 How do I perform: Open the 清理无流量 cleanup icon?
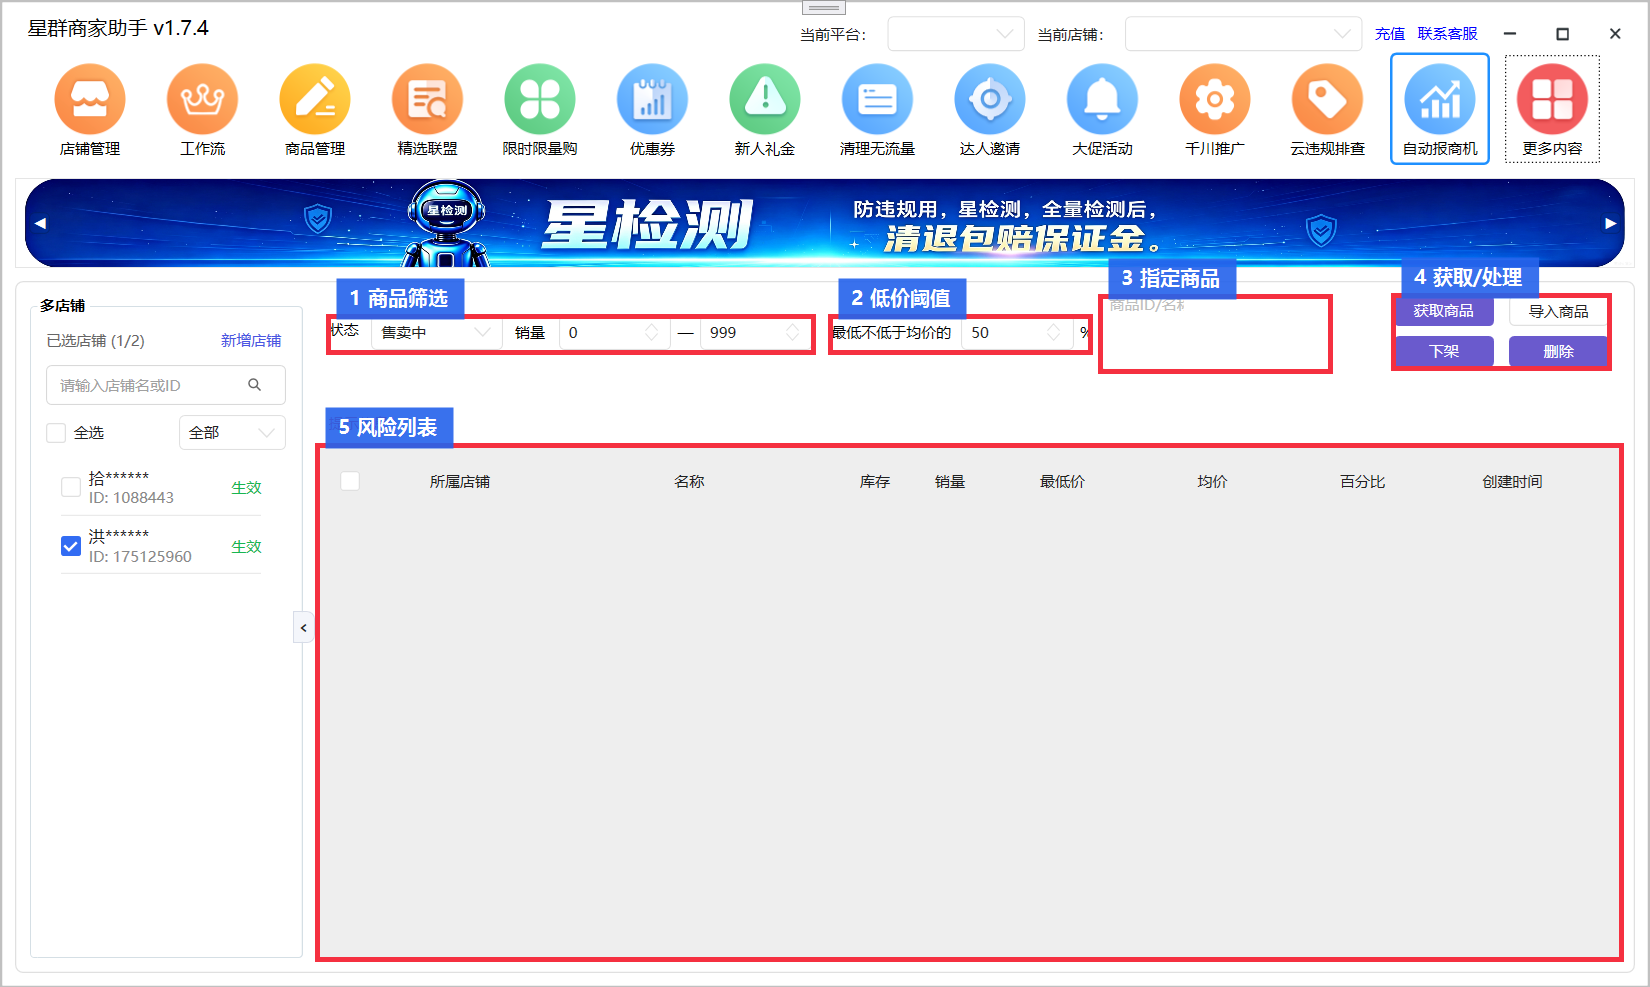click(x=878, y=99)
